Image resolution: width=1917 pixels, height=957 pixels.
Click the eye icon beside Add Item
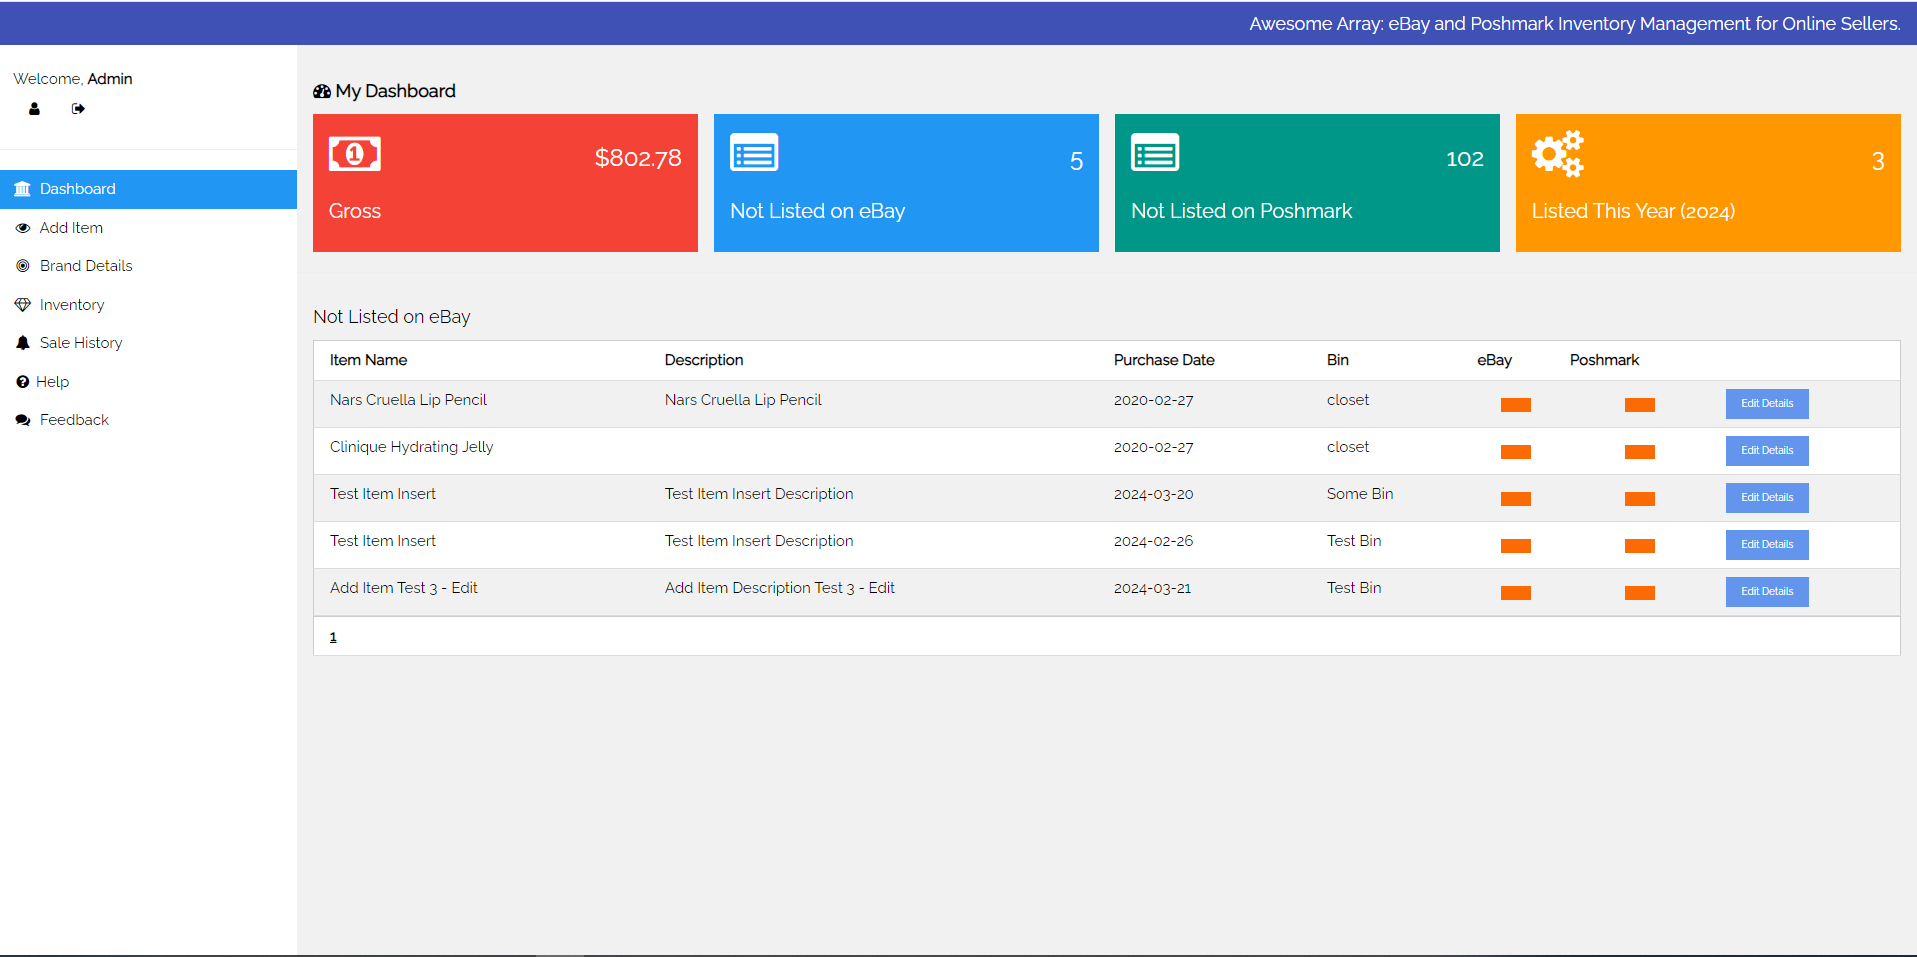click(23, 228)
